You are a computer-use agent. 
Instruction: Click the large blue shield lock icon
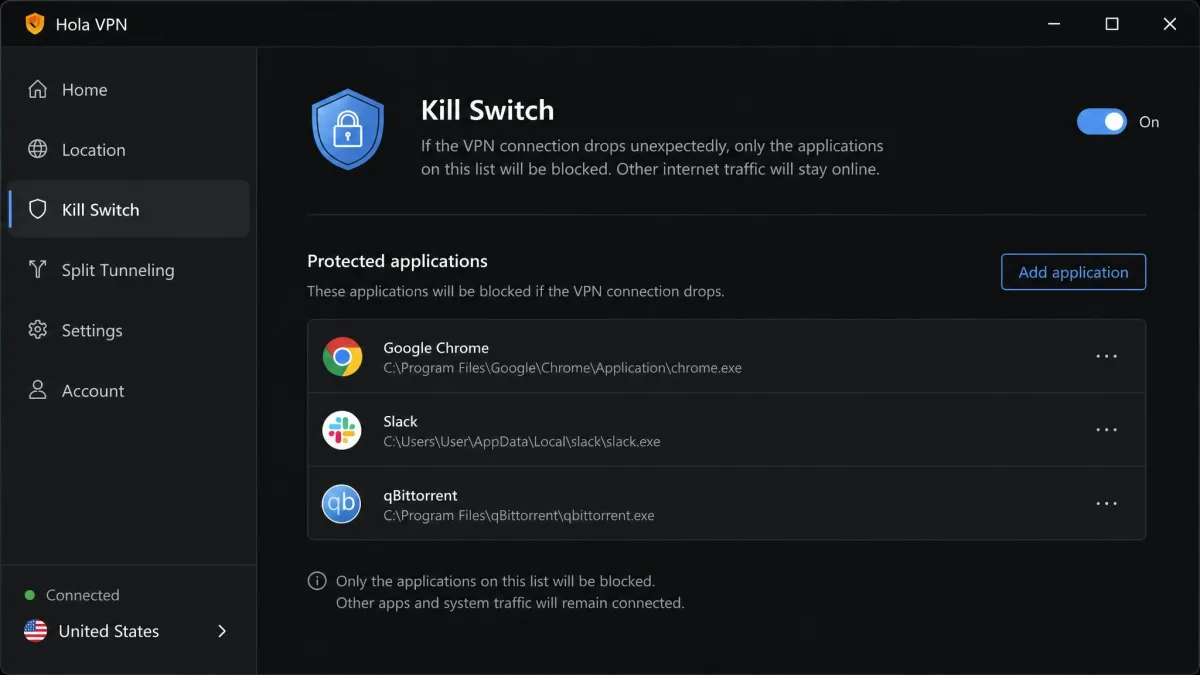[347, 130]
